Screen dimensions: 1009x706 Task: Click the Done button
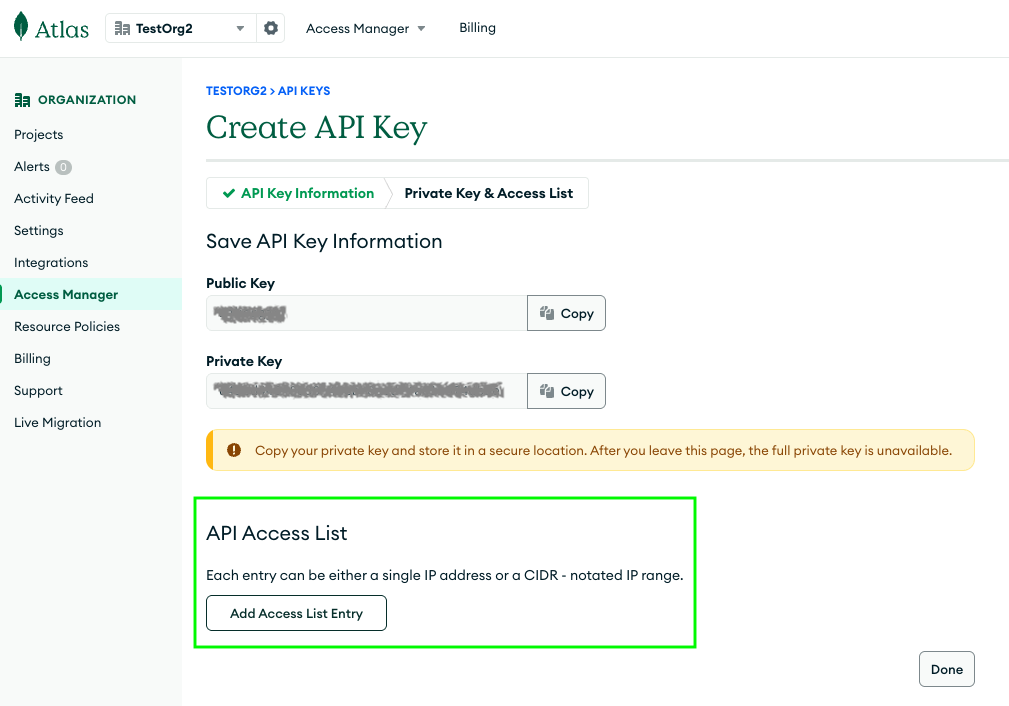[947, 669]
